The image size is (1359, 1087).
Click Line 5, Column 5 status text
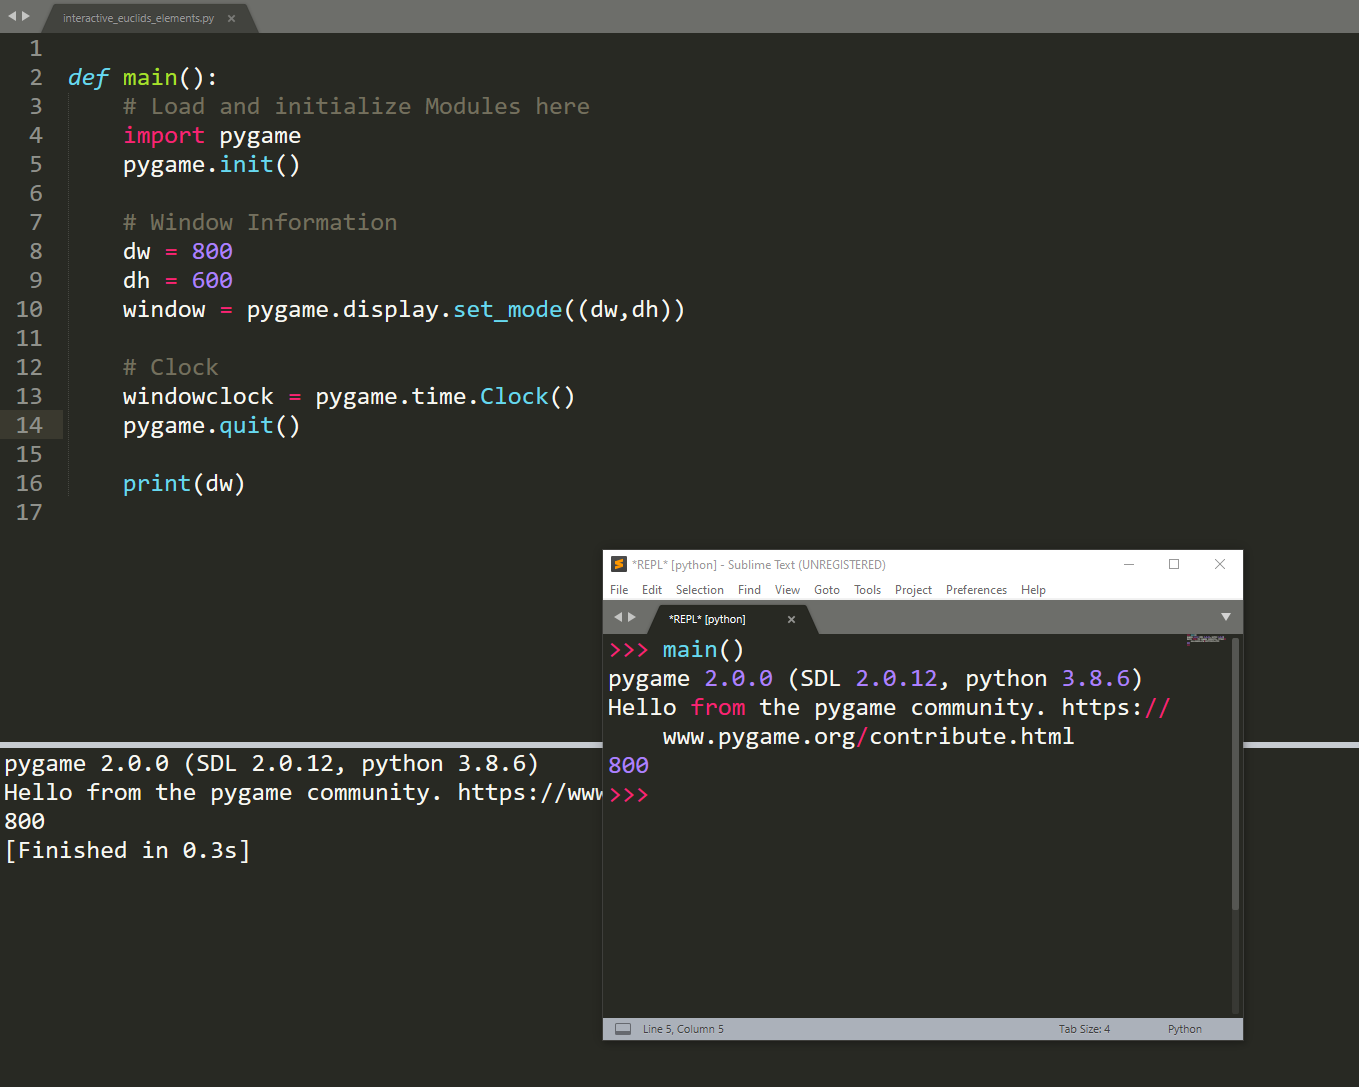683,1029
